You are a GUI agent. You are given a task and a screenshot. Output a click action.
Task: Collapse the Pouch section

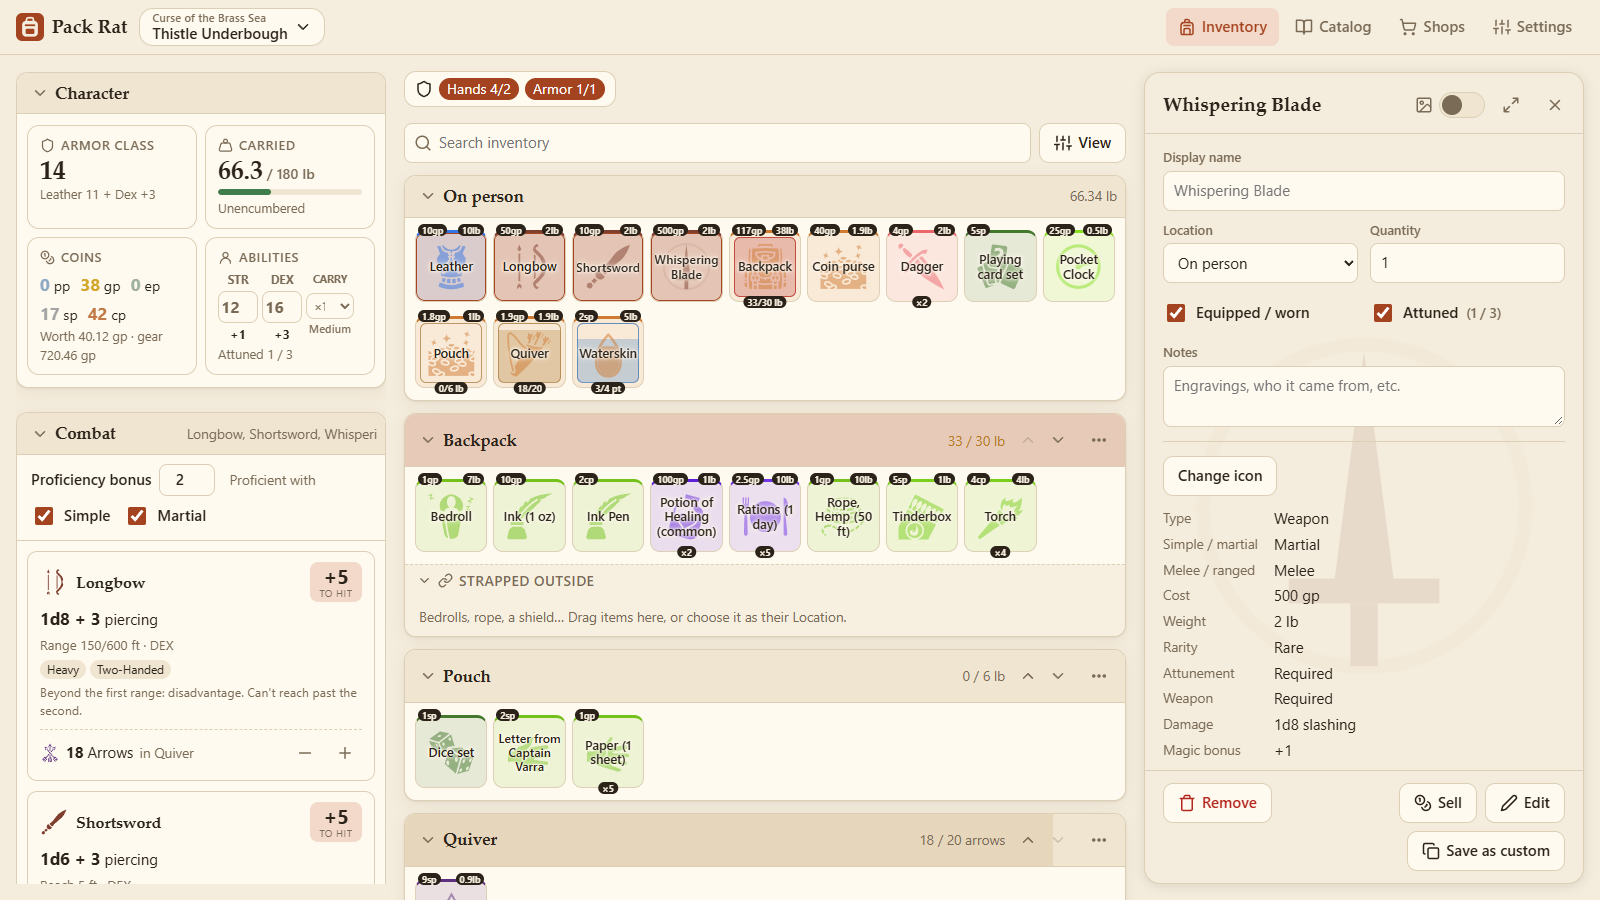pos(428,676)
